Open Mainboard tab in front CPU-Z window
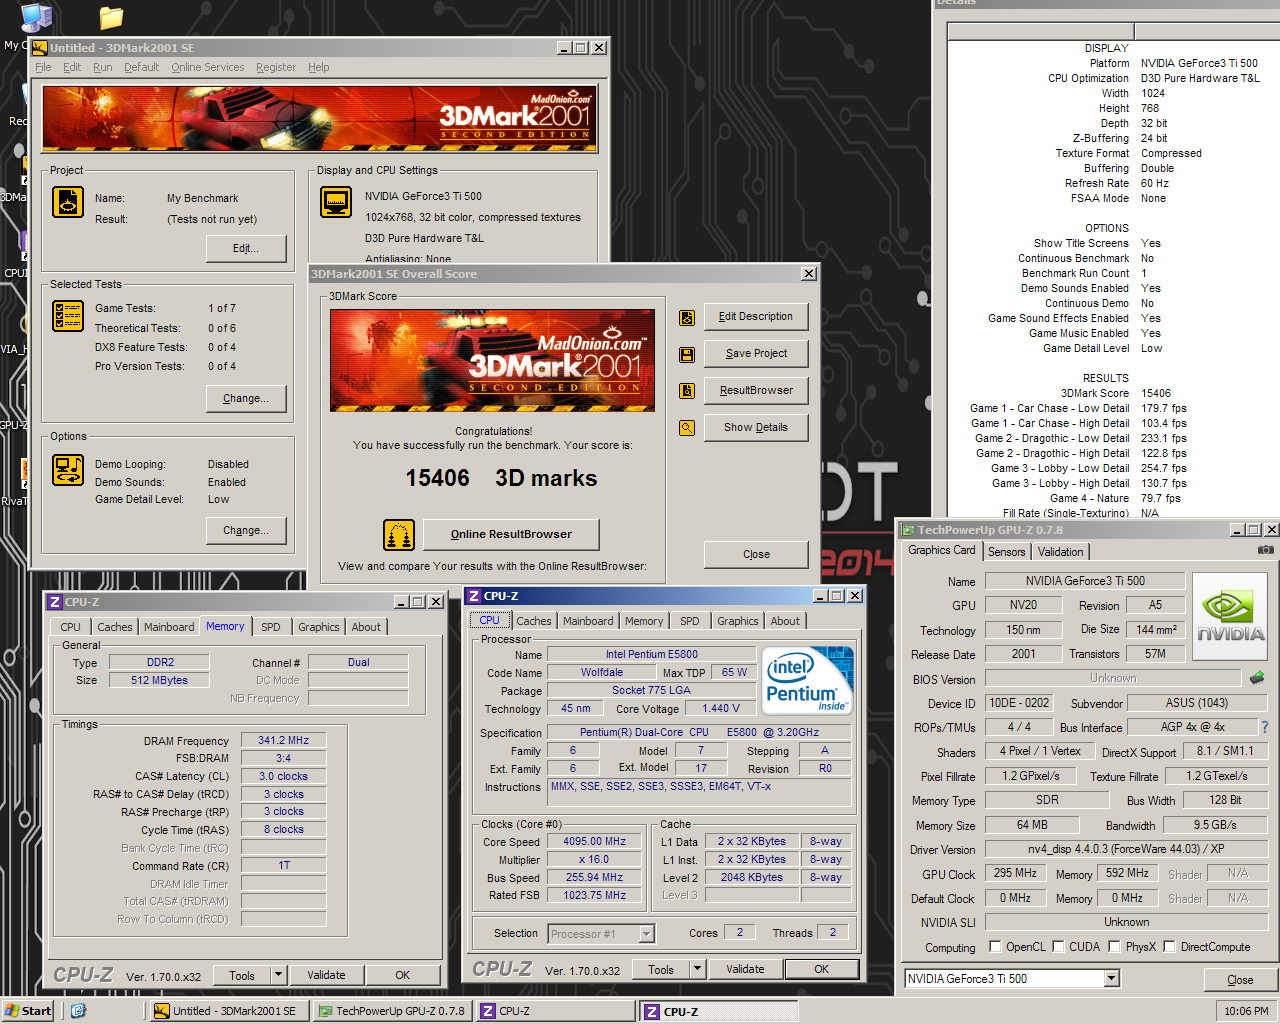1280x1024 pixels. coord(588,621)
